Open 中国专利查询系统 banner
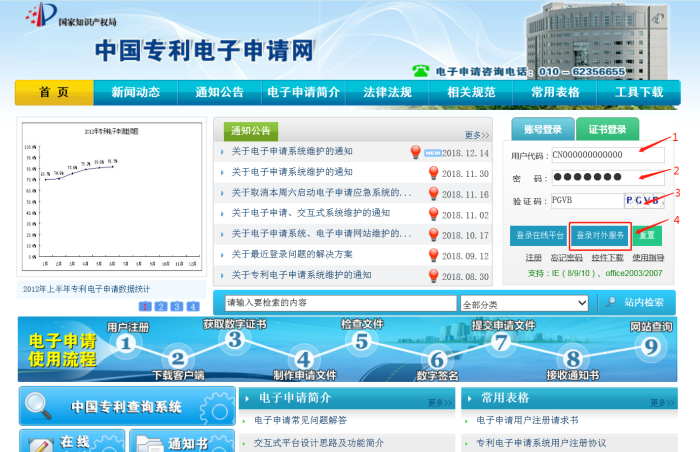The height and width of the screenshot is (452, 700). tap(127, 406)
